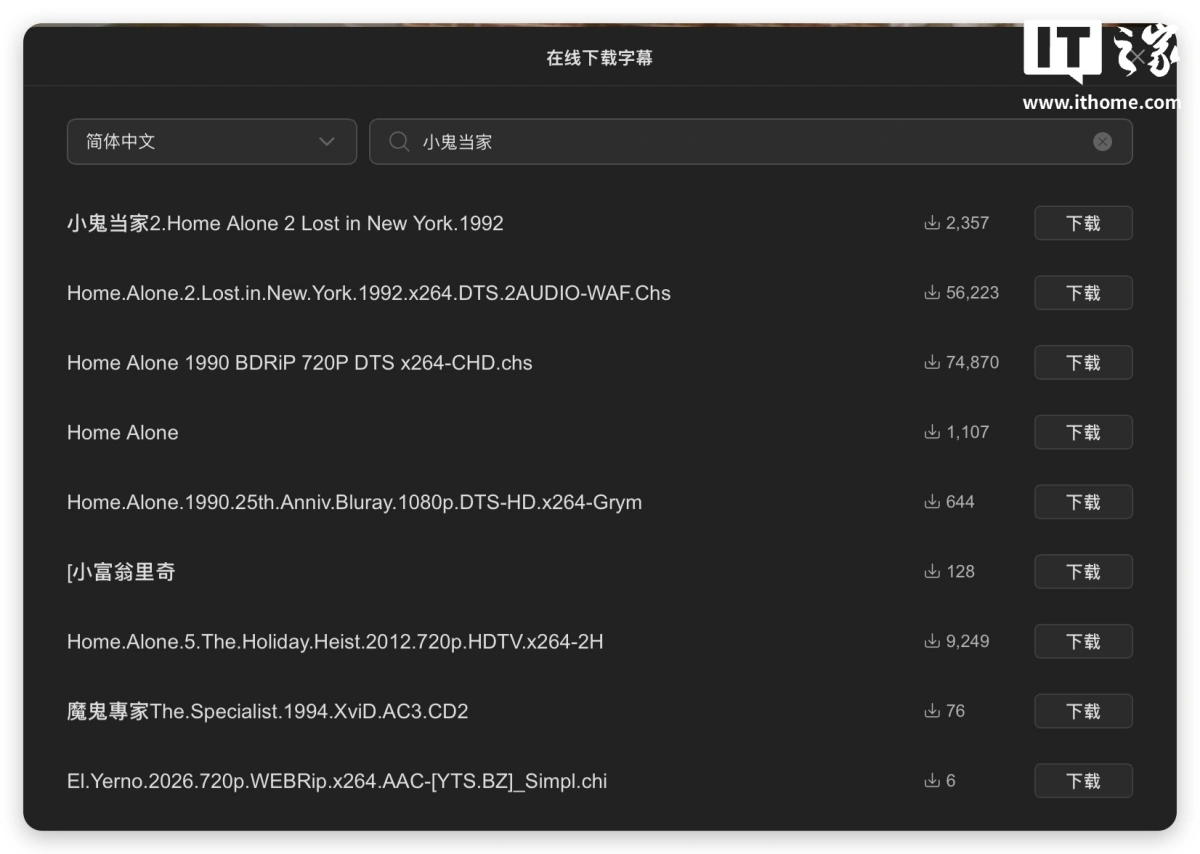Image resolution: width=1200 pixels, height=854 pixels.
Task: Download the plain "Home Alone" subtitle
Action: [1083, 432]
